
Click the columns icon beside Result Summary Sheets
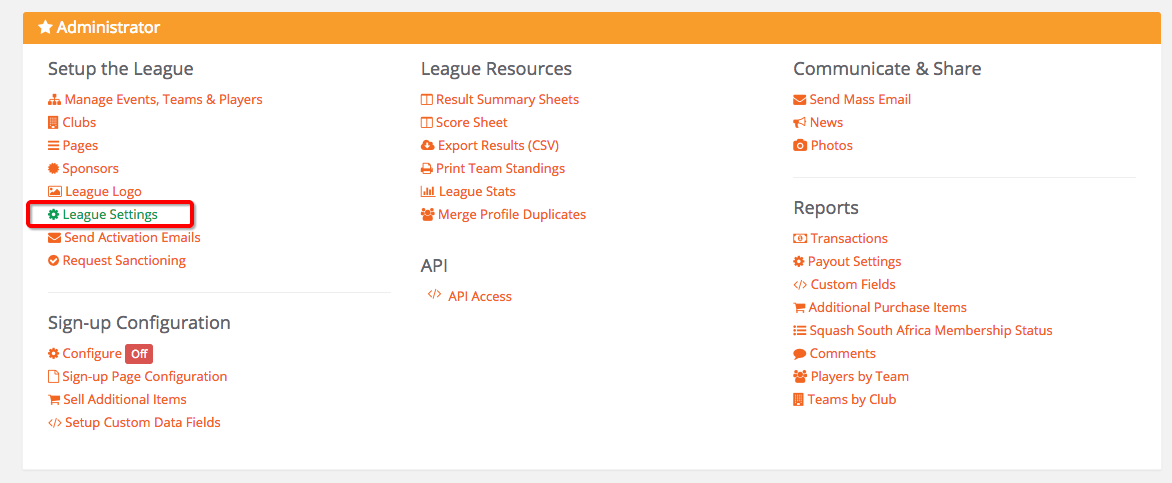click(427, 99)
